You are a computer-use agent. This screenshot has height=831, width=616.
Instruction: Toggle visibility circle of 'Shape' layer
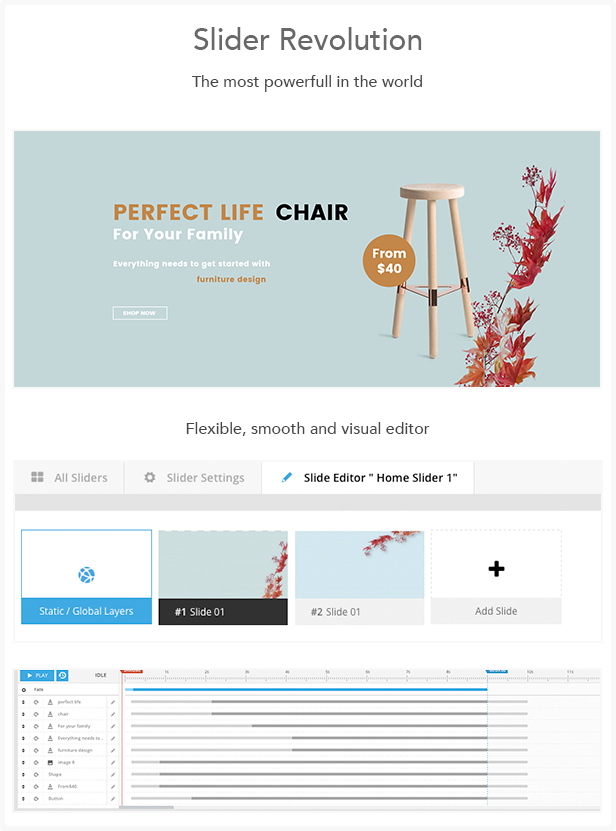coord(36,774)
